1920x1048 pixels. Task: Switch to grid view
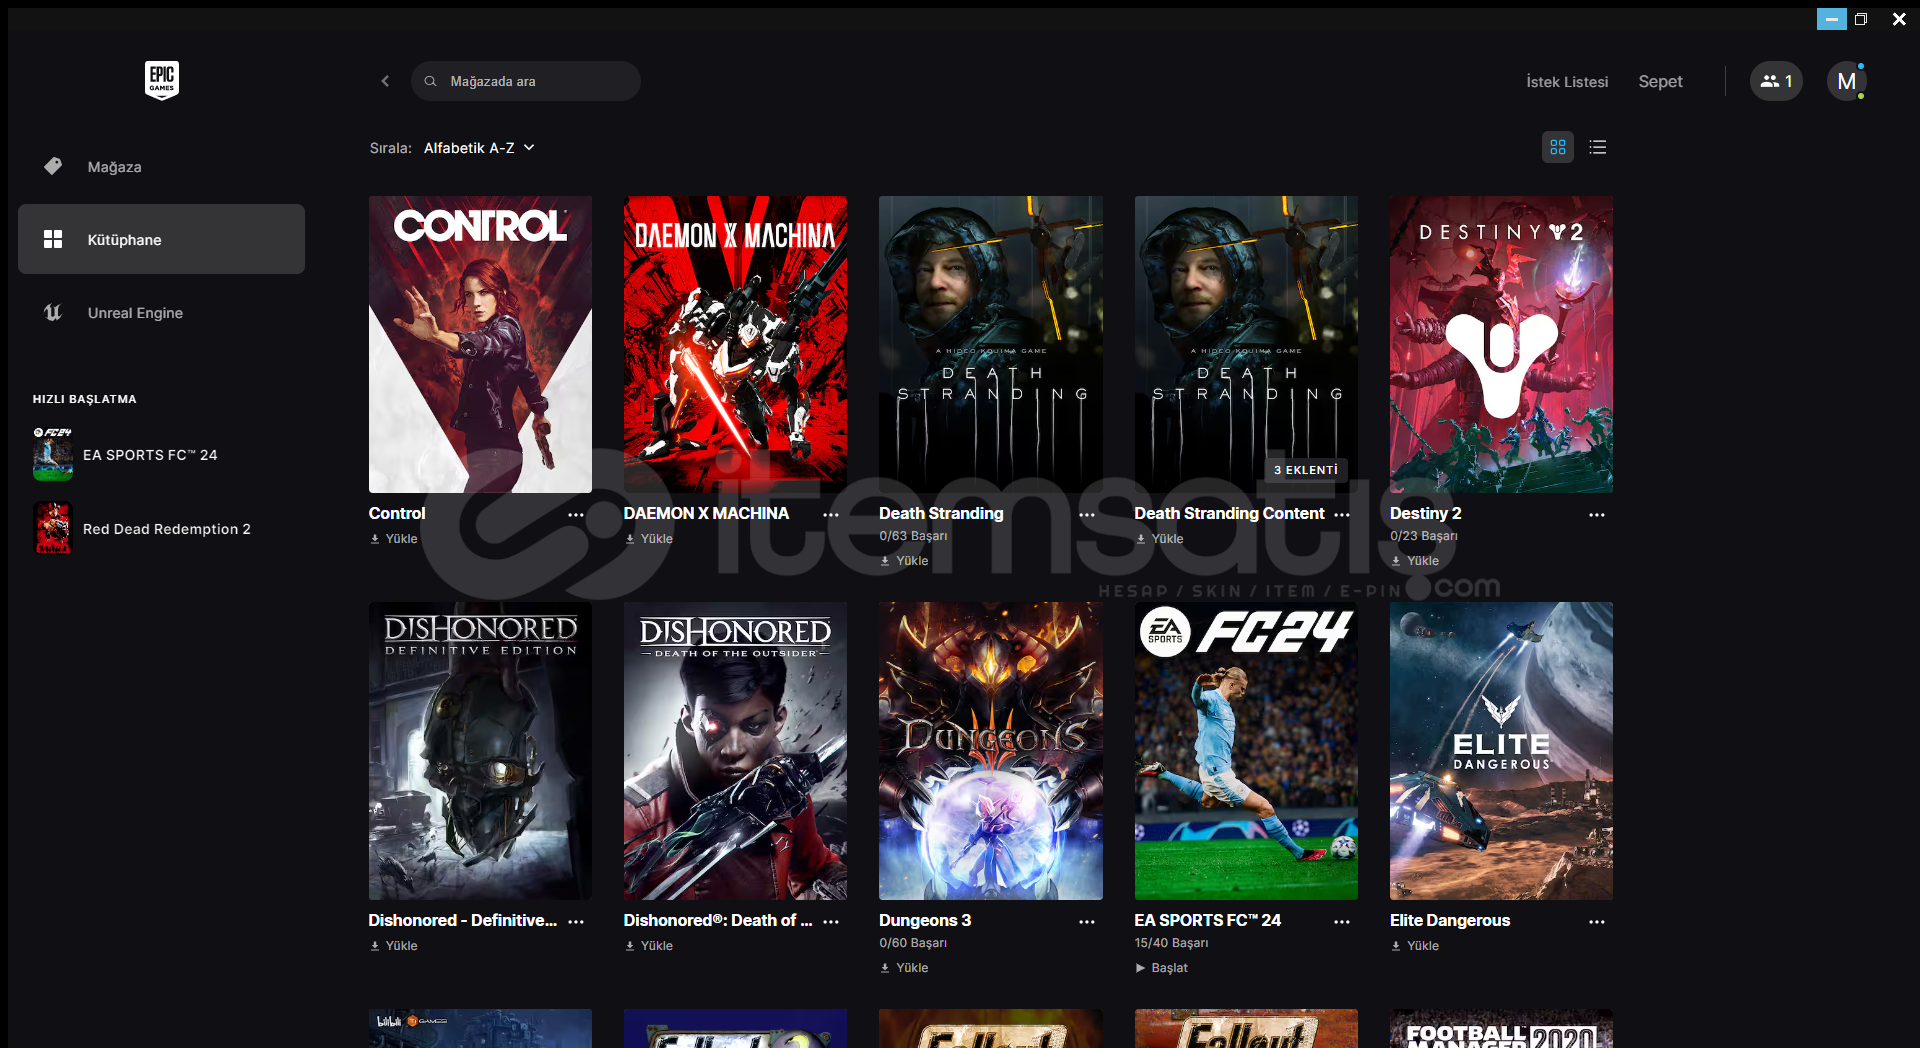(x=1558, y=147)
